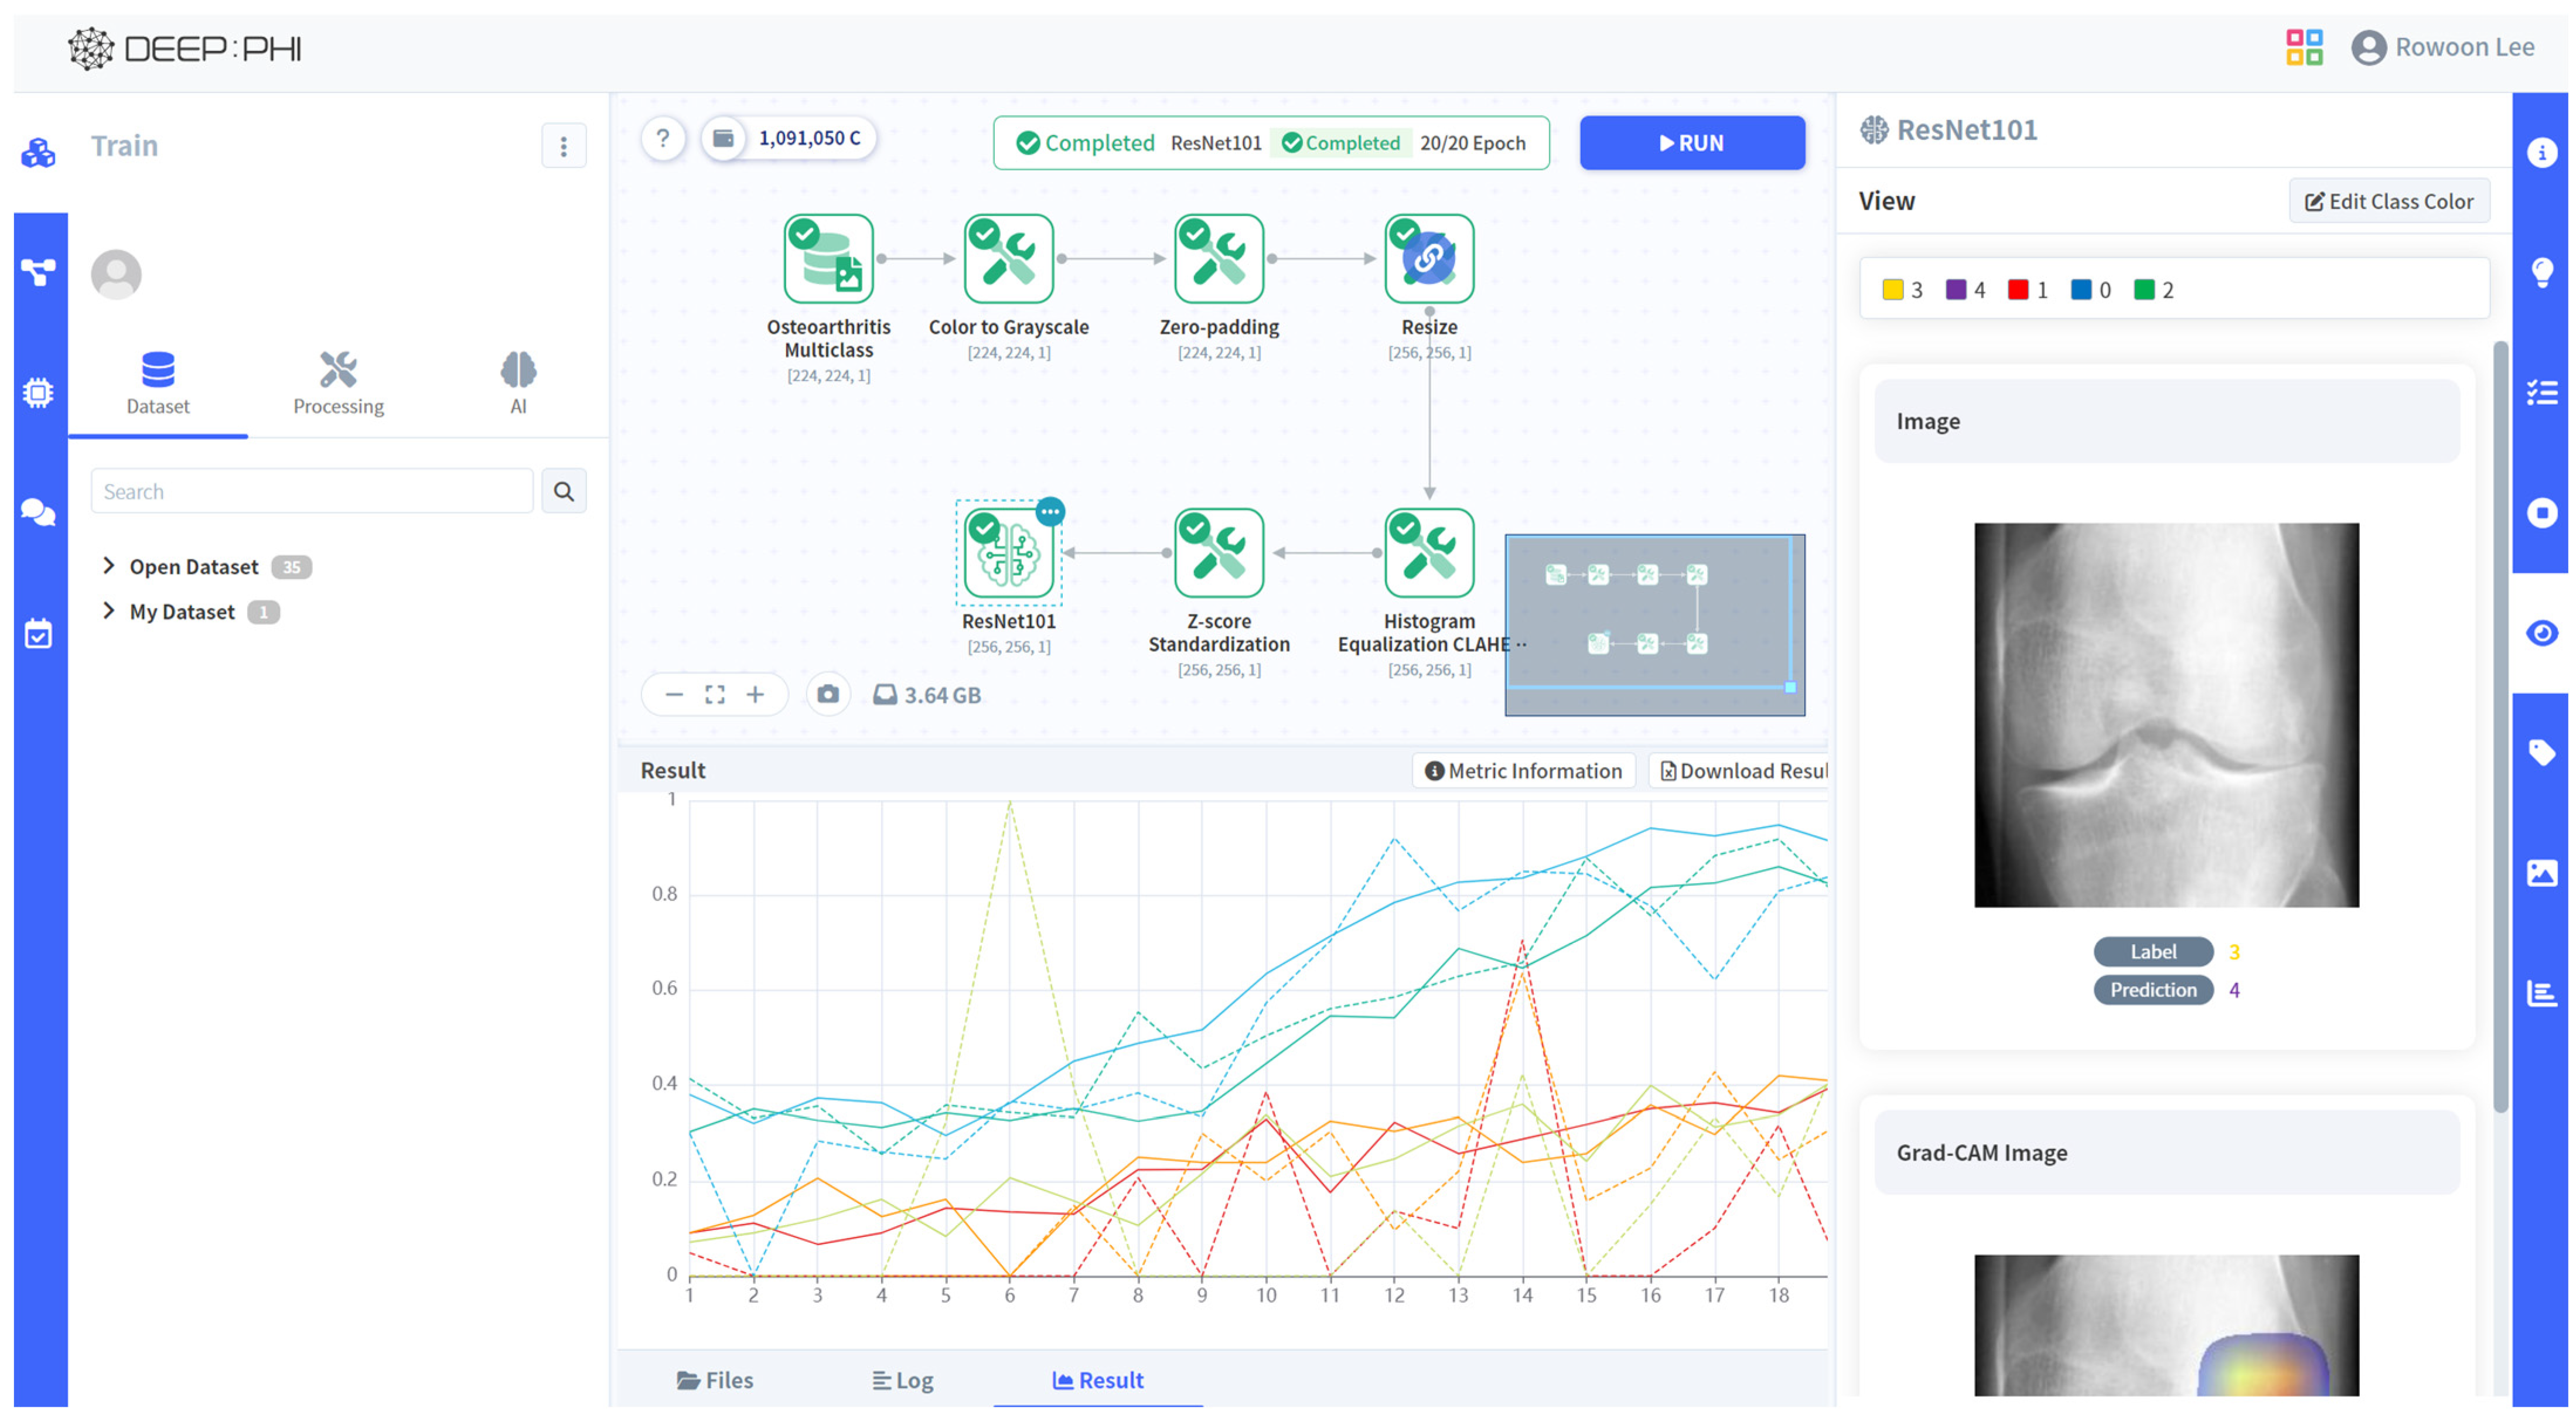Viewport: 2576px width, 1422px height.
Task: Click the ResNet101 model node icon
Action: 1008,554
